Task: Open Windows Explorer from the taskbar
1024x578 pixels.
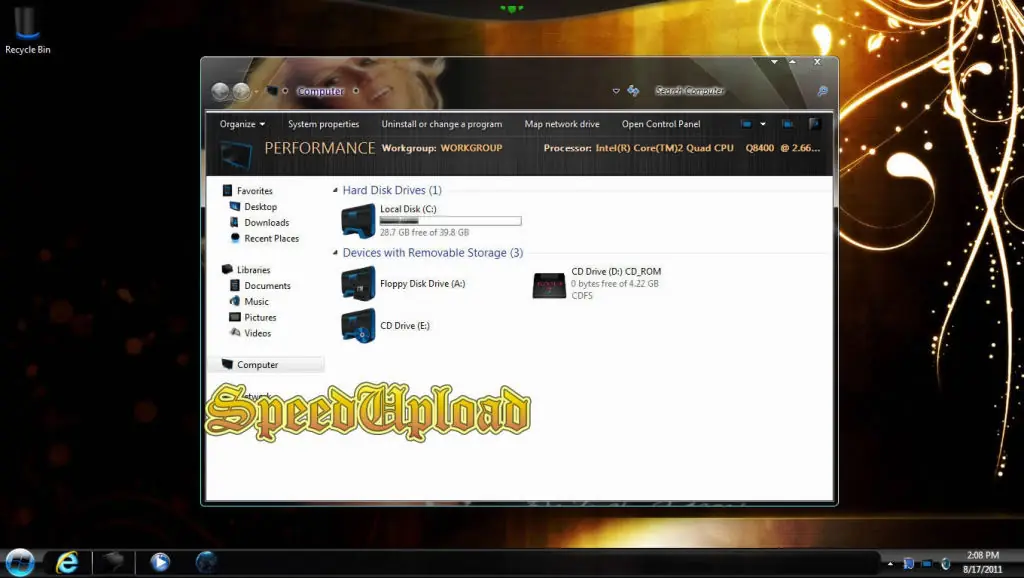Action: pos(113,562)
